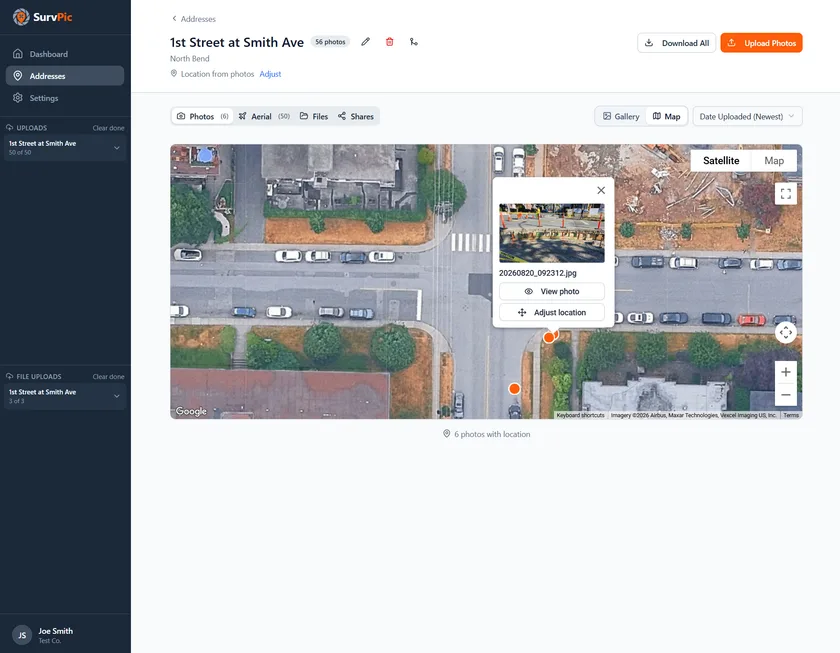Image resolution: width=840 pixels, height=653 pixels.
Task: Open Addresses in the sidebar
Action: coord(65,76)
